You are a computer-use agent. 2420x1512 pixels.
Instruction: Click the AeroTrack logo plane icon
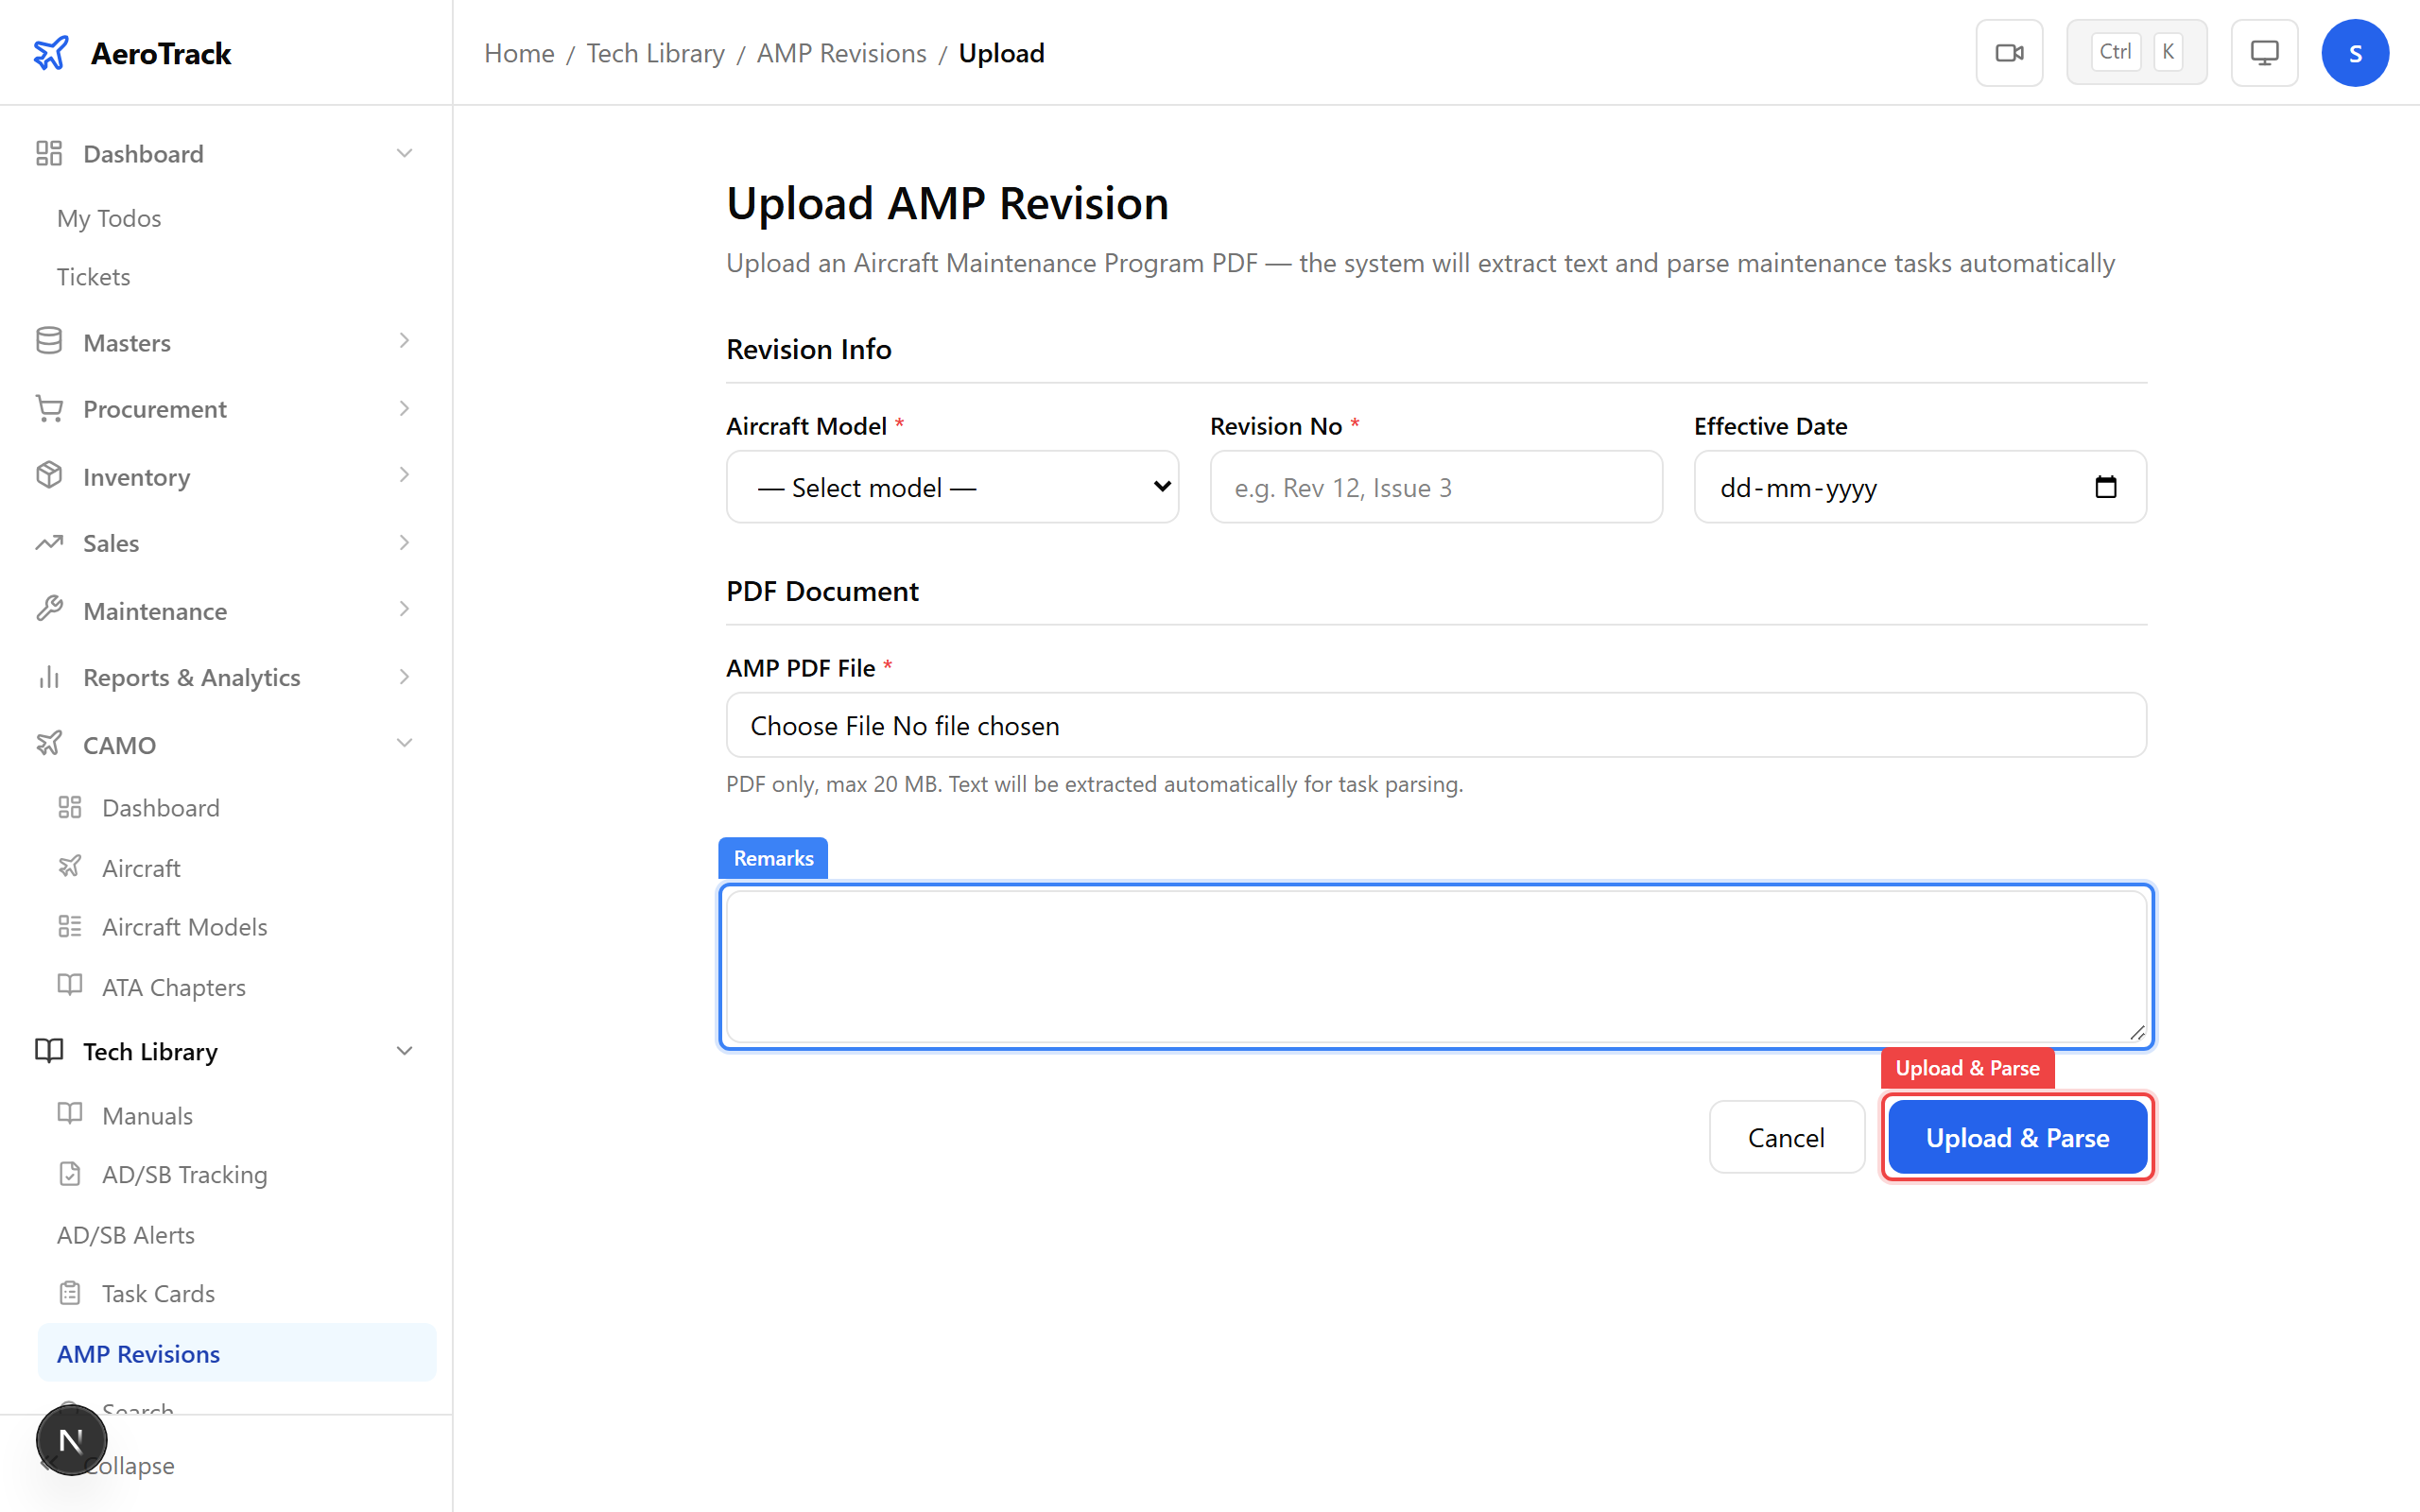(51, 53)
